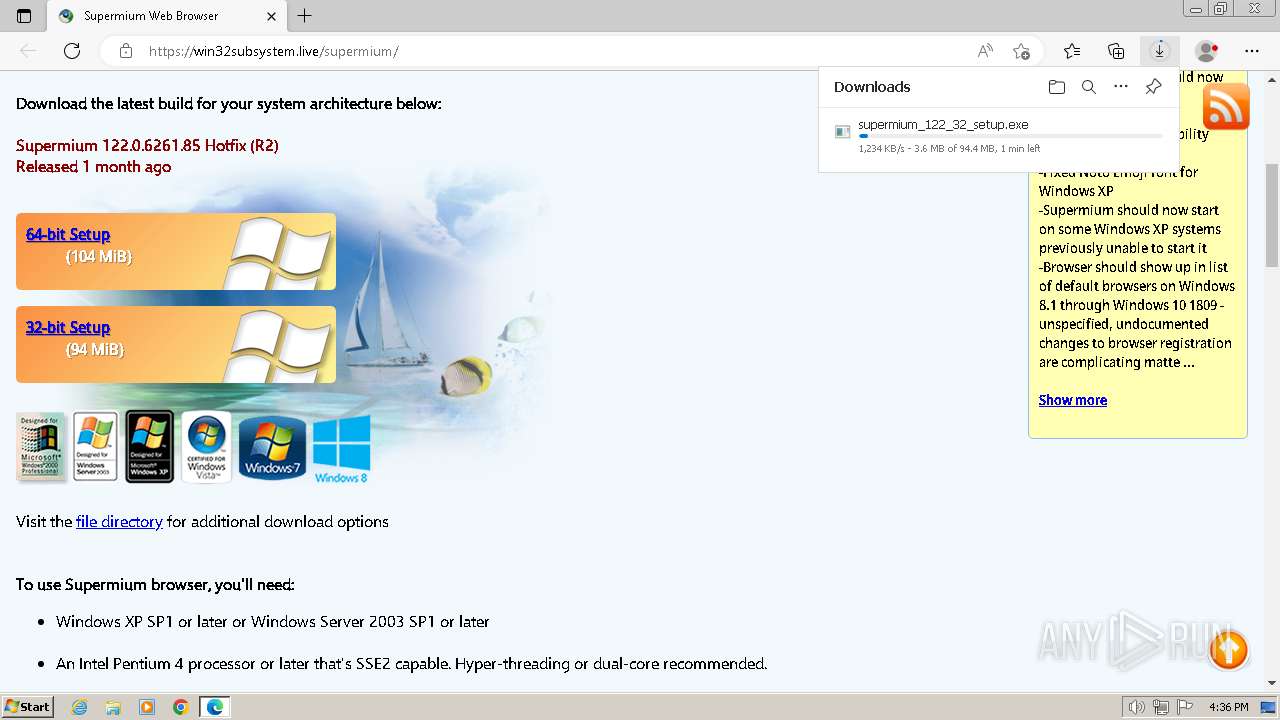This screenshot has width=1280, height=720.
Task: View site information via the lock icon
Action: click(126, 51)
